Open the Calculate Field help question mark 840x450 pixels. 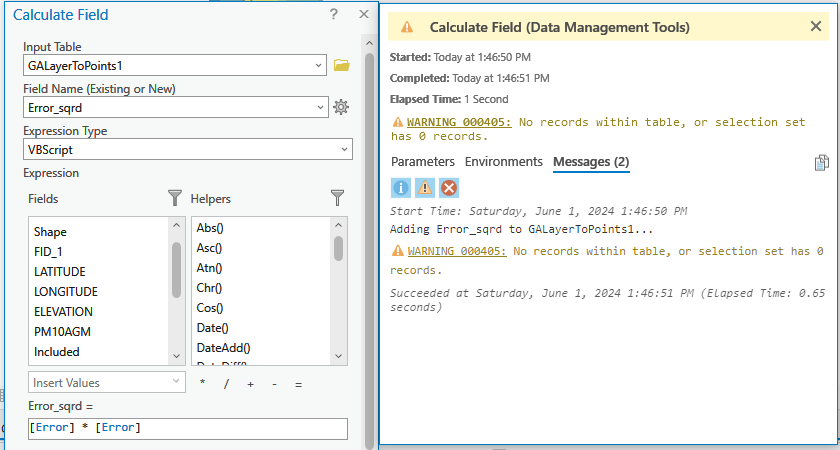coord(333,15)
